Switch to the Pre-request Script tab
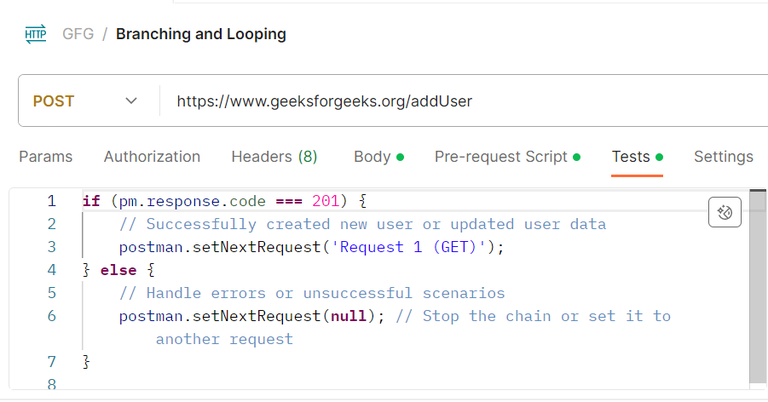 coord(507,157)
